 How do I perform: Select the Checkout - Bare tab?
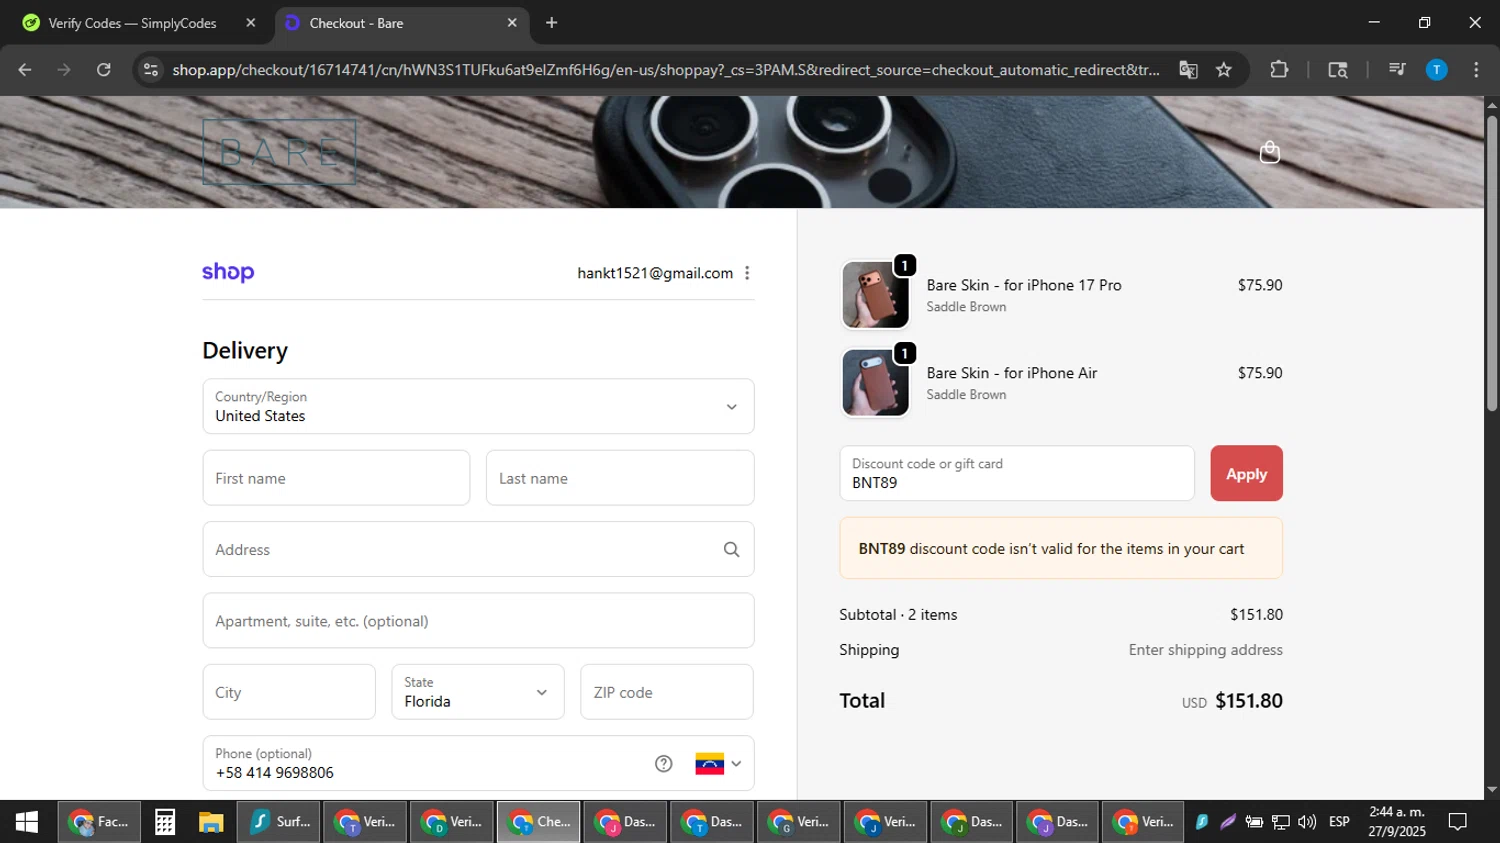(400, 23)
